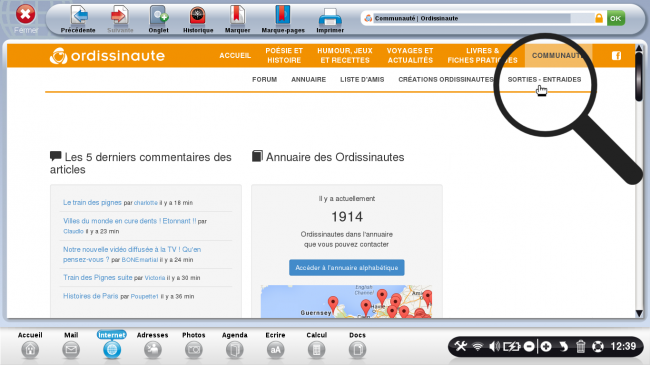Click the Wi-Fi tray icon
Image resolution: width=650 pixels, height=365 pixels.
478,346
